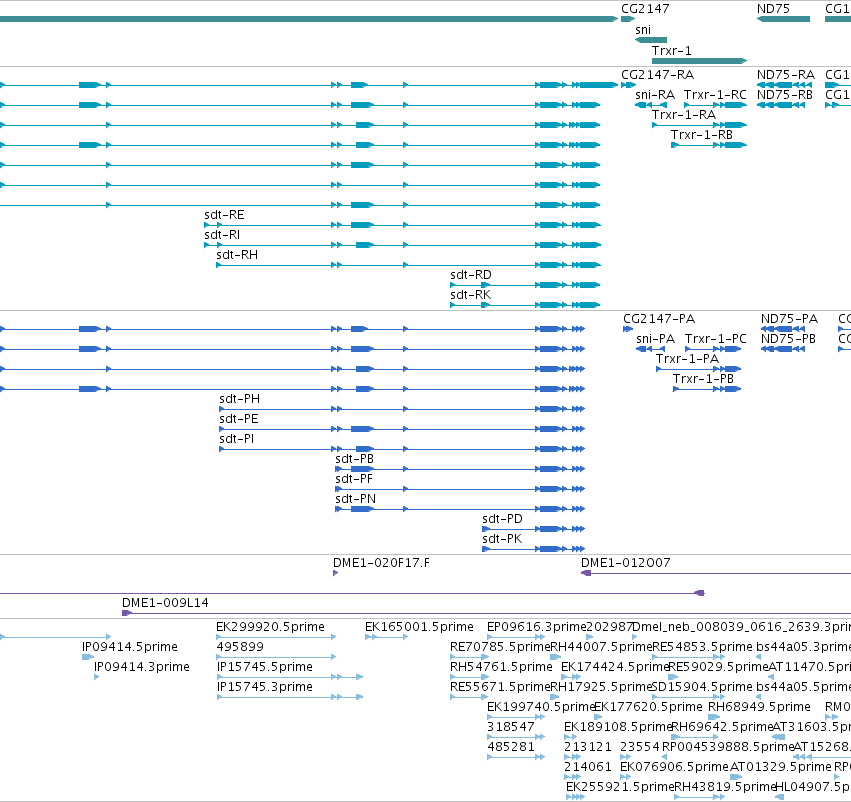Viewport: 851px width, 802px height.
Task: Open the sdt-PD protein label
Action: [x=503, y=519]
